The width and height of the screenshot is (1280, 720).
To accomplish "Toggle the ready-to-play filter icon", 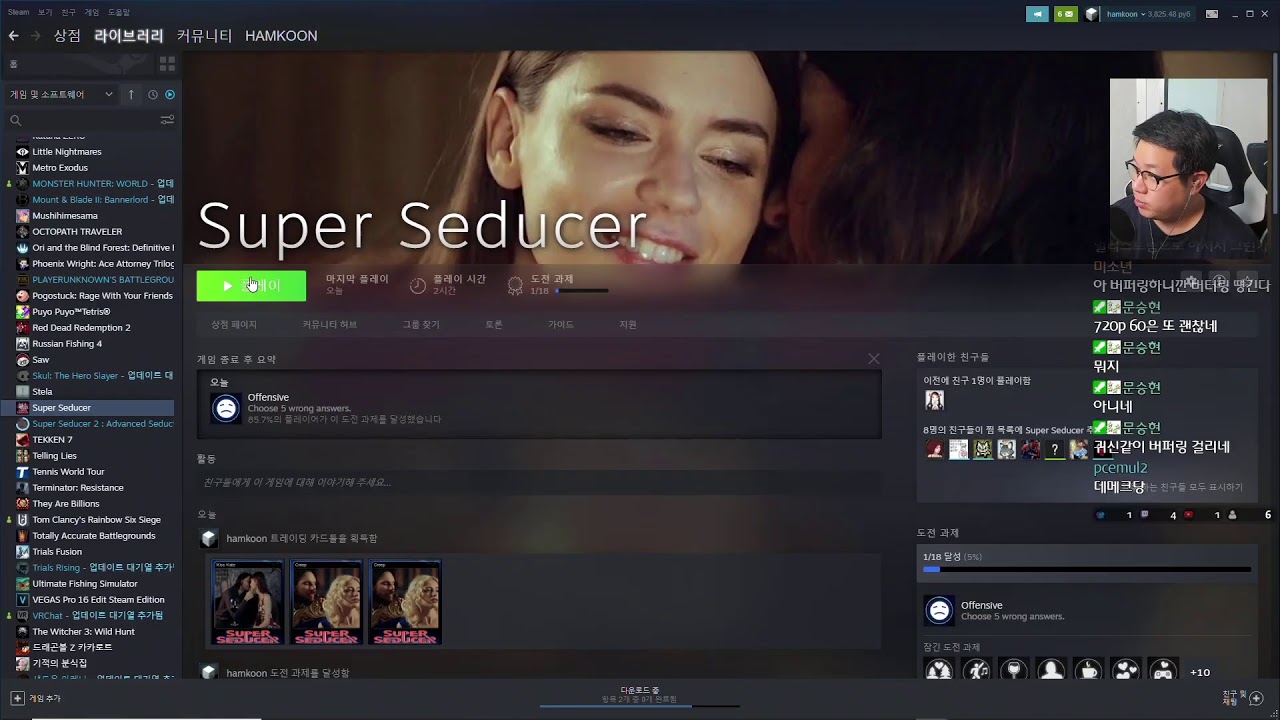I will click(x=170, y=94).
